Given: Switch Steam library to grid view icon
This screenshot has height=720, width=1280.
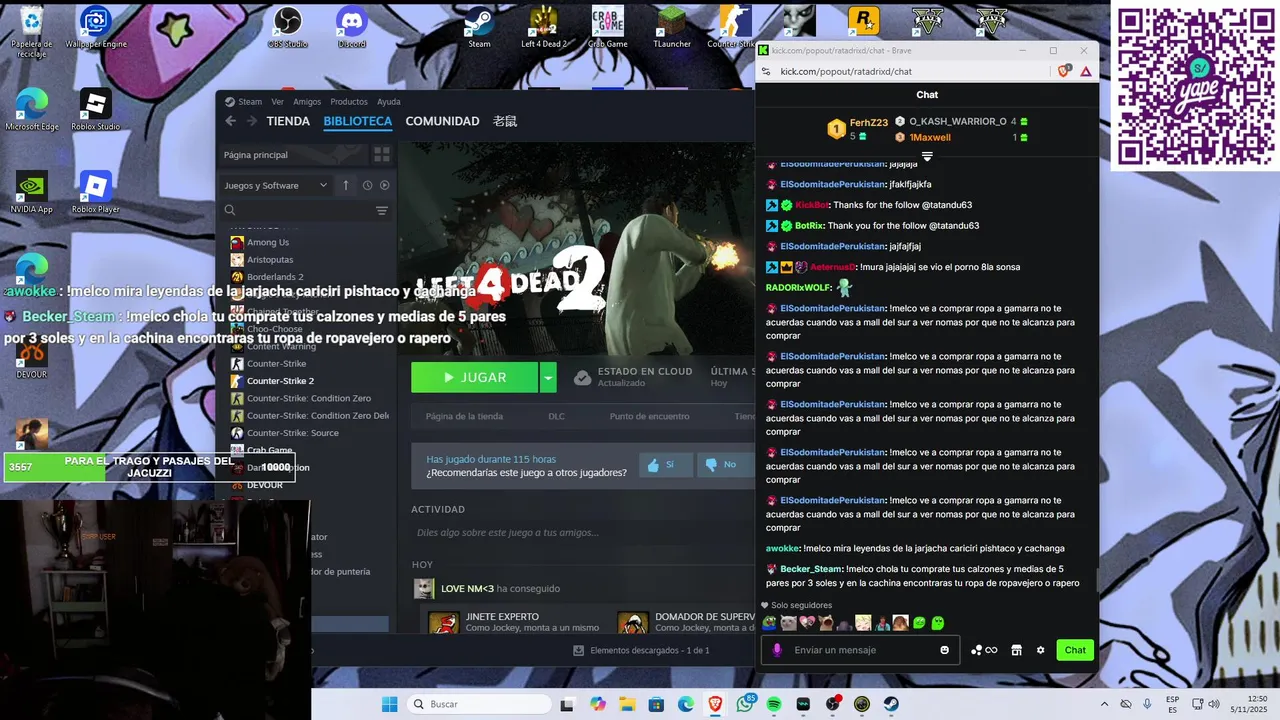Looking at the screenshot, I should (381, 155).
